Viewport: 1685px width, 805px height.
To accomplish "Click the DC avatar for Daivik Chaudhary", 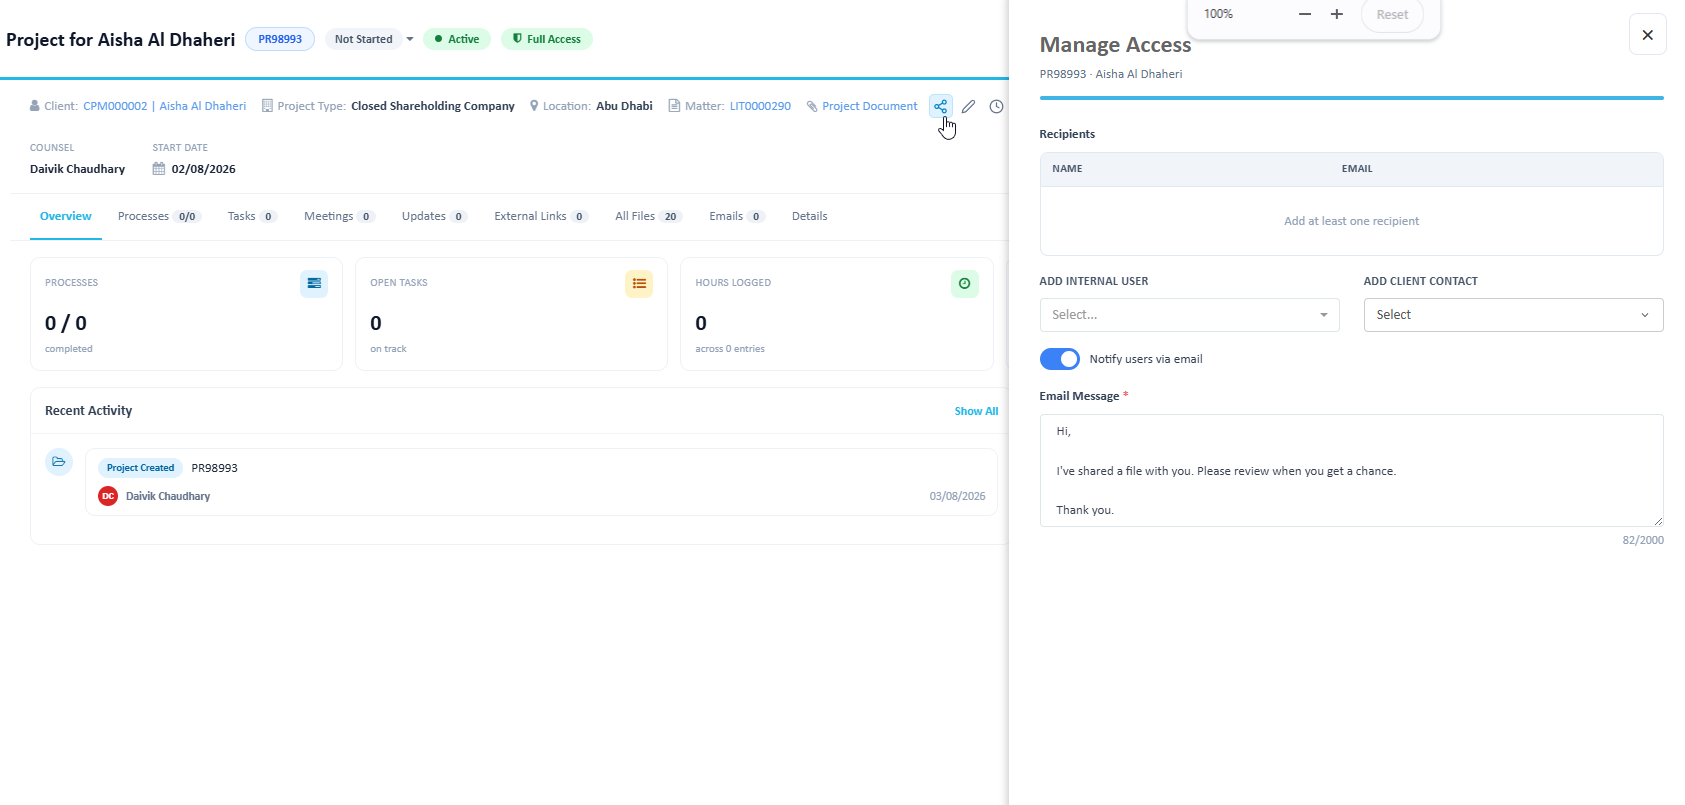I will pyautogui.click(x=108, y=496).
